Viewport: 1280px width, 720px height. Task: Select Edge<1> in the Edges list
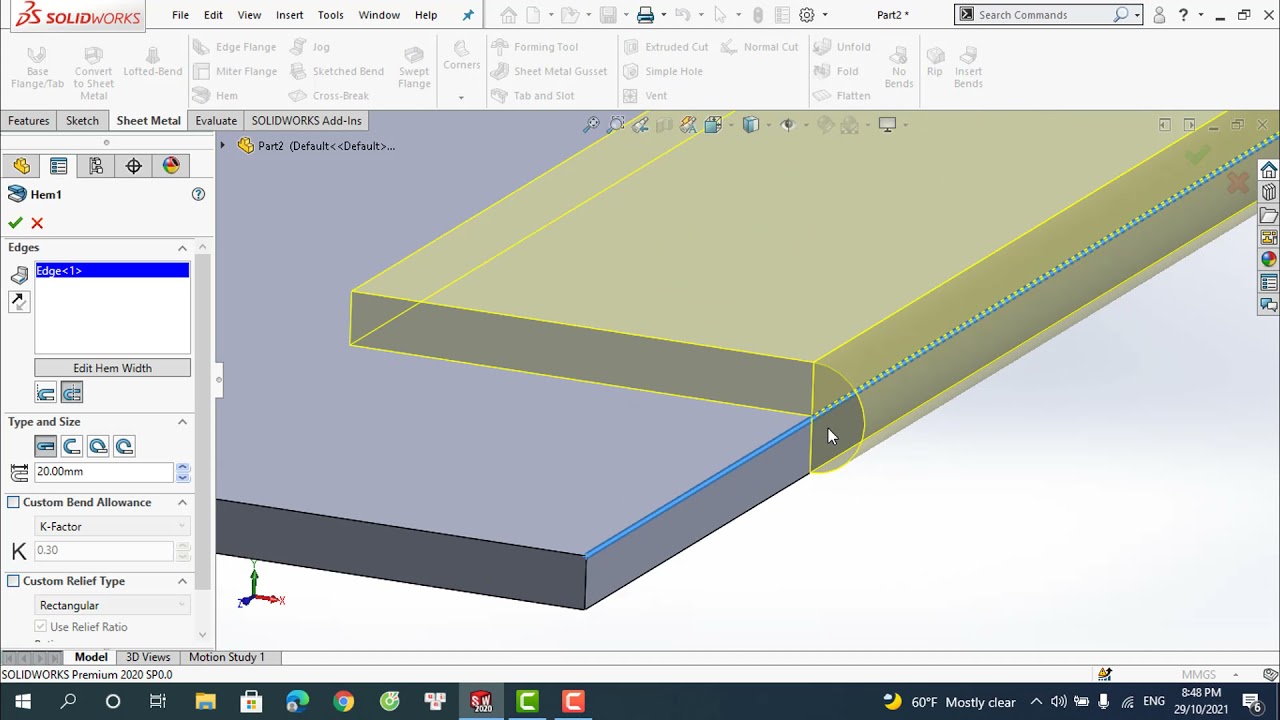[x=112, y=271]
